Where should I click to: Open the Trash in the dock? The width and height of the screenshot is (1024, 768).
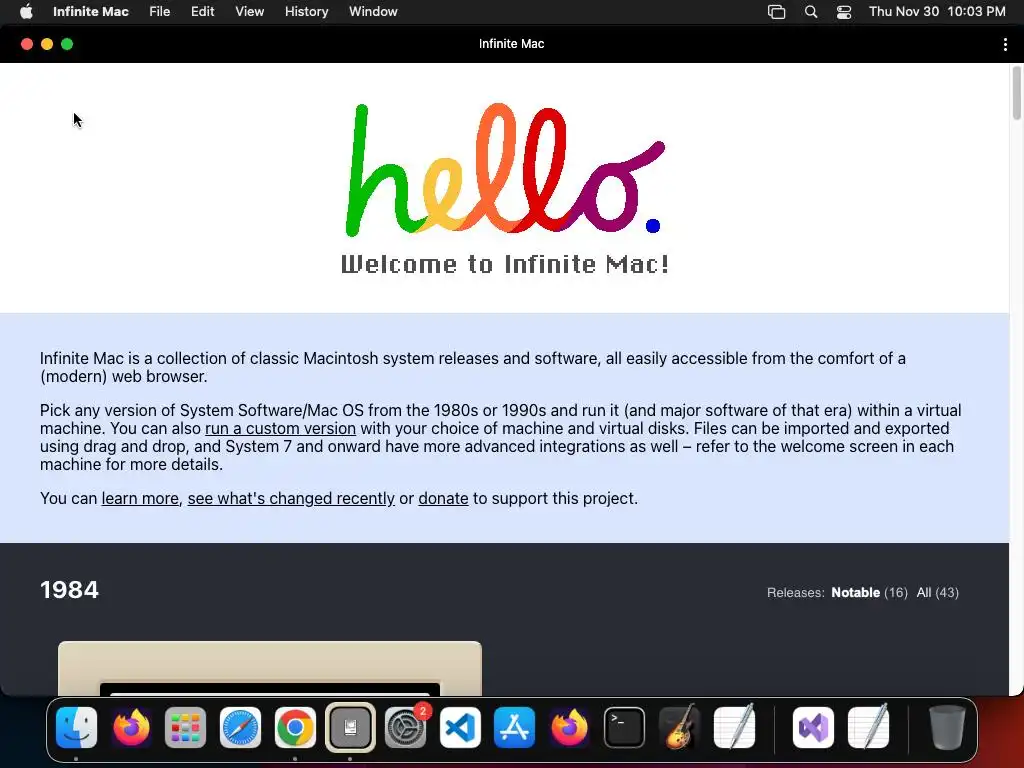click(x=947, y=727)
